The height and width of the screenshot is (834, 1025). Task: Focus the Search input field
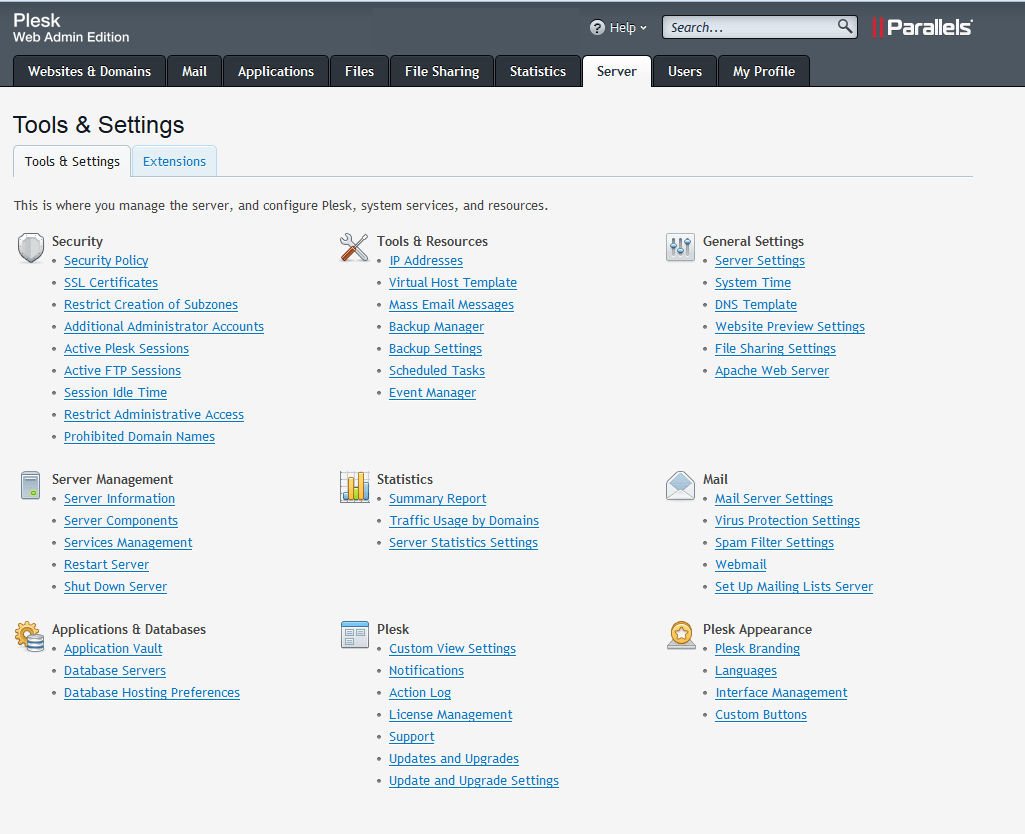[759, 27]
